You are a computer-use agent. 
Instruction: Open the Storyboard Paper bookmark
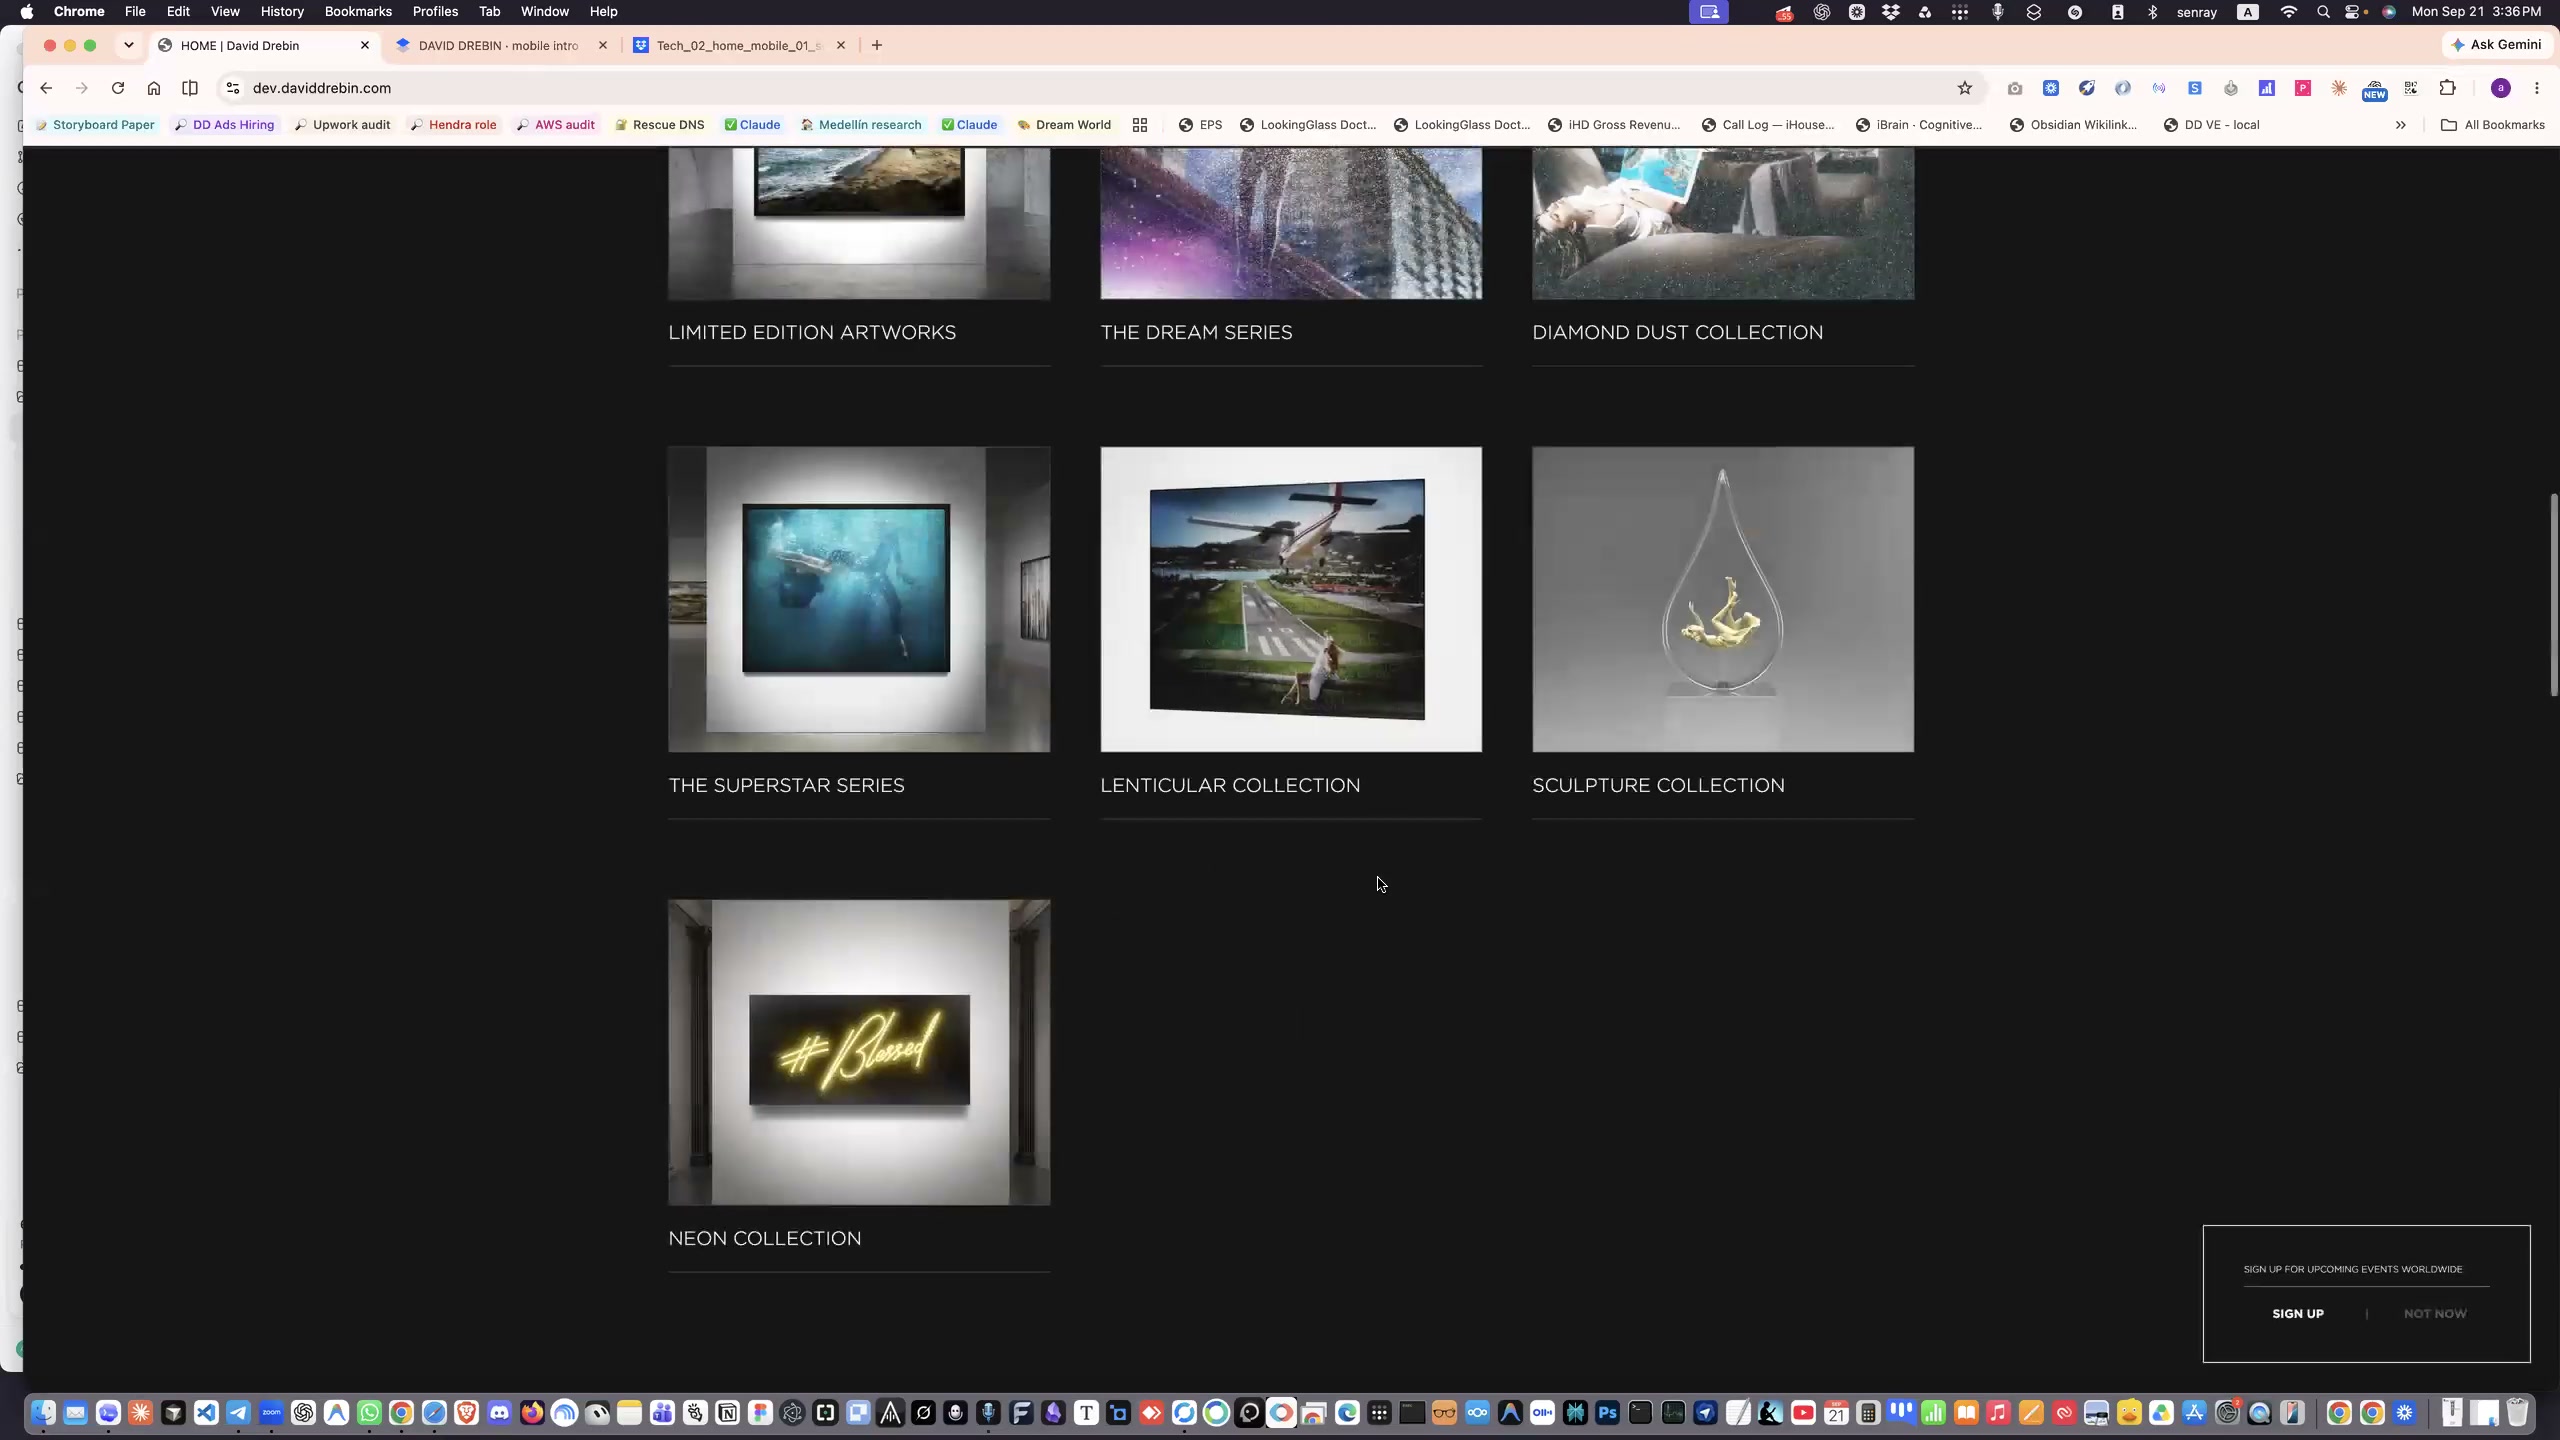coord(95,125)
